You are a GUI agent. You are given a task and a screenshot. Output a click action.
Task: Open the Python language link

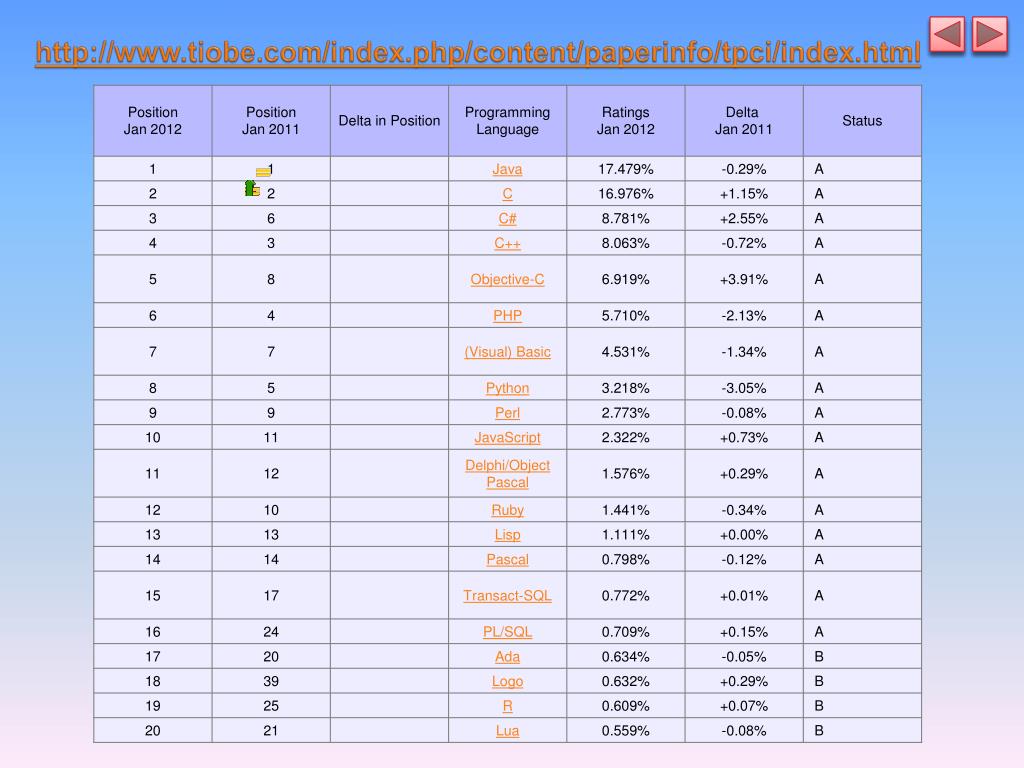click(507, 389)
